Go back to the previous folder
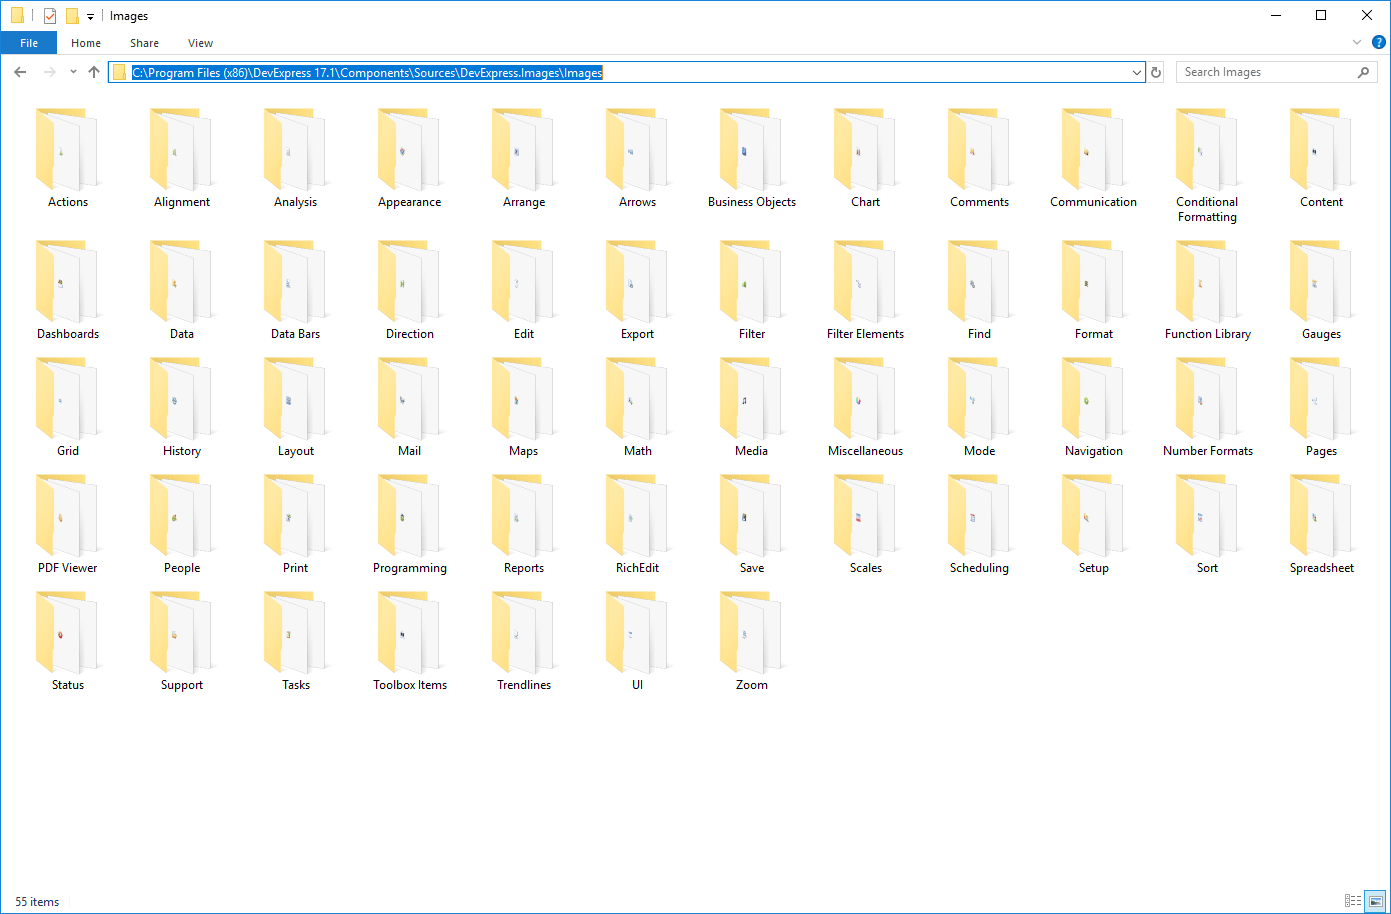The height and width of the screenshot is (914, 1391). pos(20,72)
